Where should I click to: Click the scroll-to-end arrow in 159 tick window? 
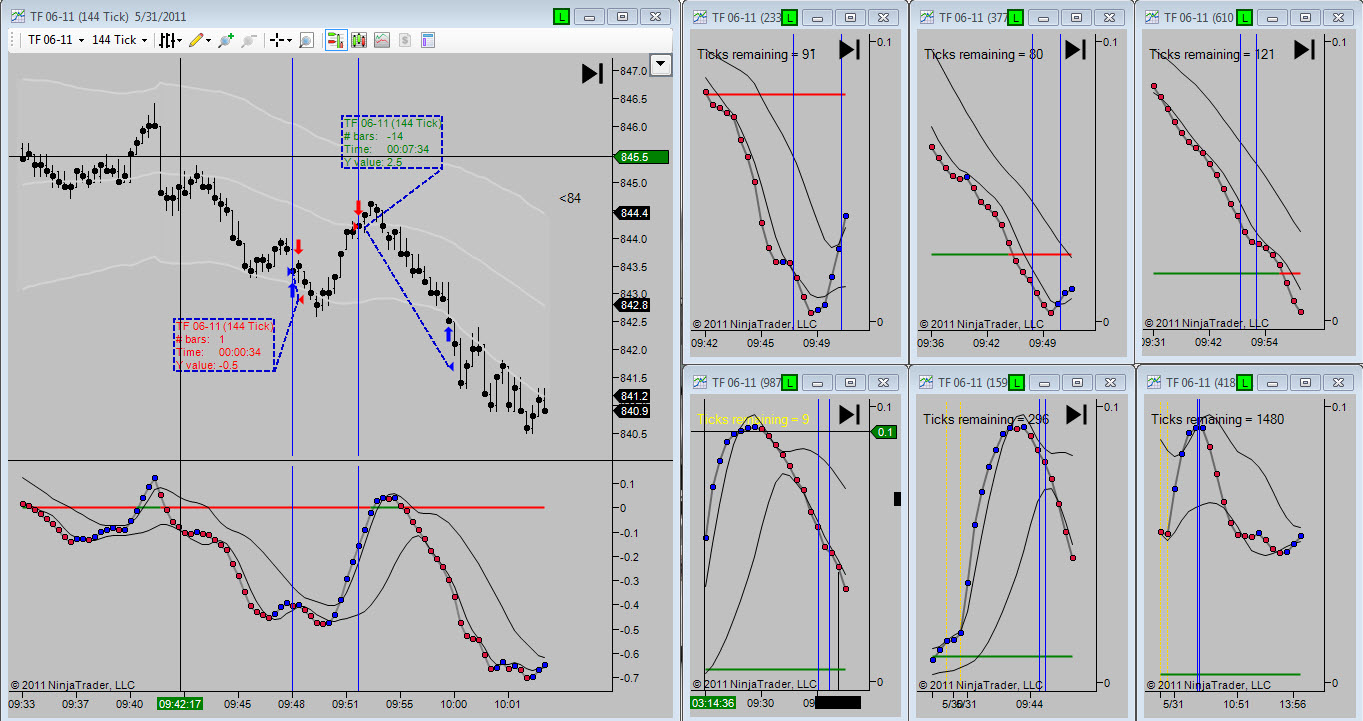click(x=1075, y=414)
